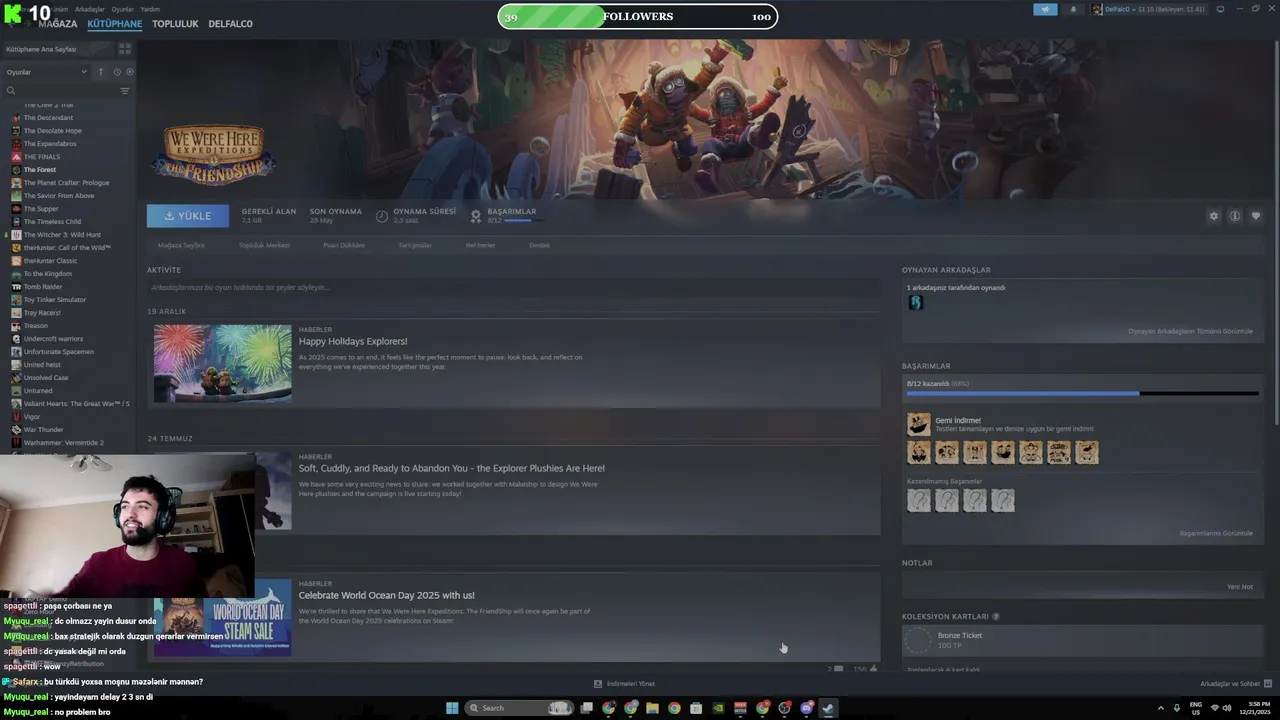Open Gemi İndirme achievement icon
Viewport: 1280px width, 720px height.
(x=918, y=424)
